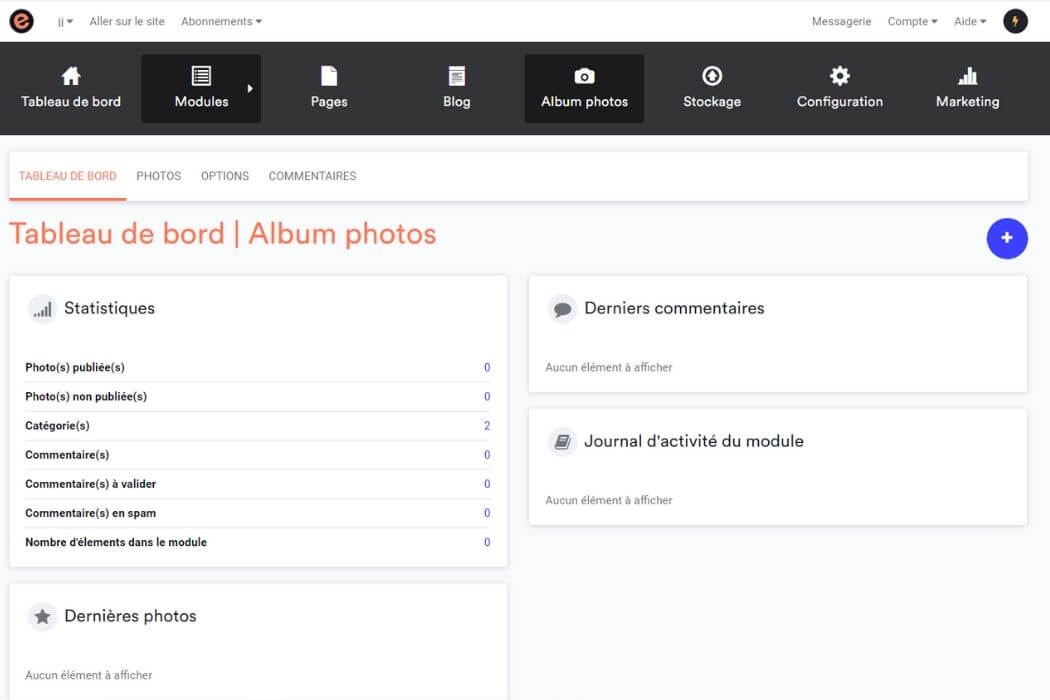Switch to the COMMENTAIRES tab
1050x700 pixels.
pos(311,176)
